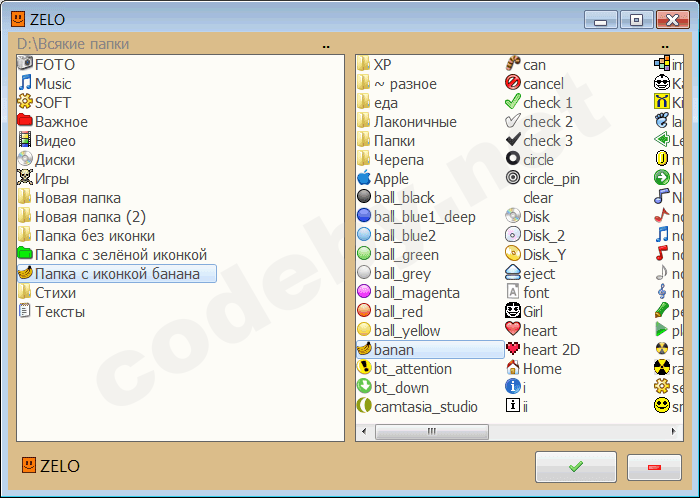Open the ~ разное icon folder
Screen dimensions: 700x498
pyautogui.click(x=397, y=83)
